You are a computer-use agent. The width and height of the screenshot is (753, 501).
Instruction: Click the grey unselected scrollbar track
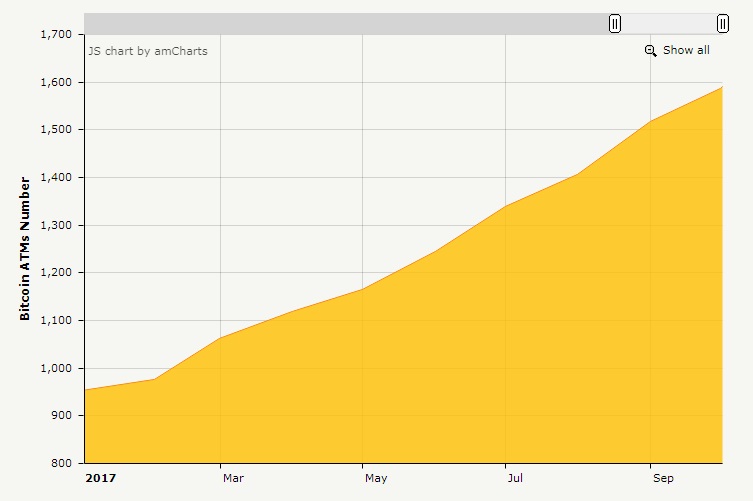(346, 24)
